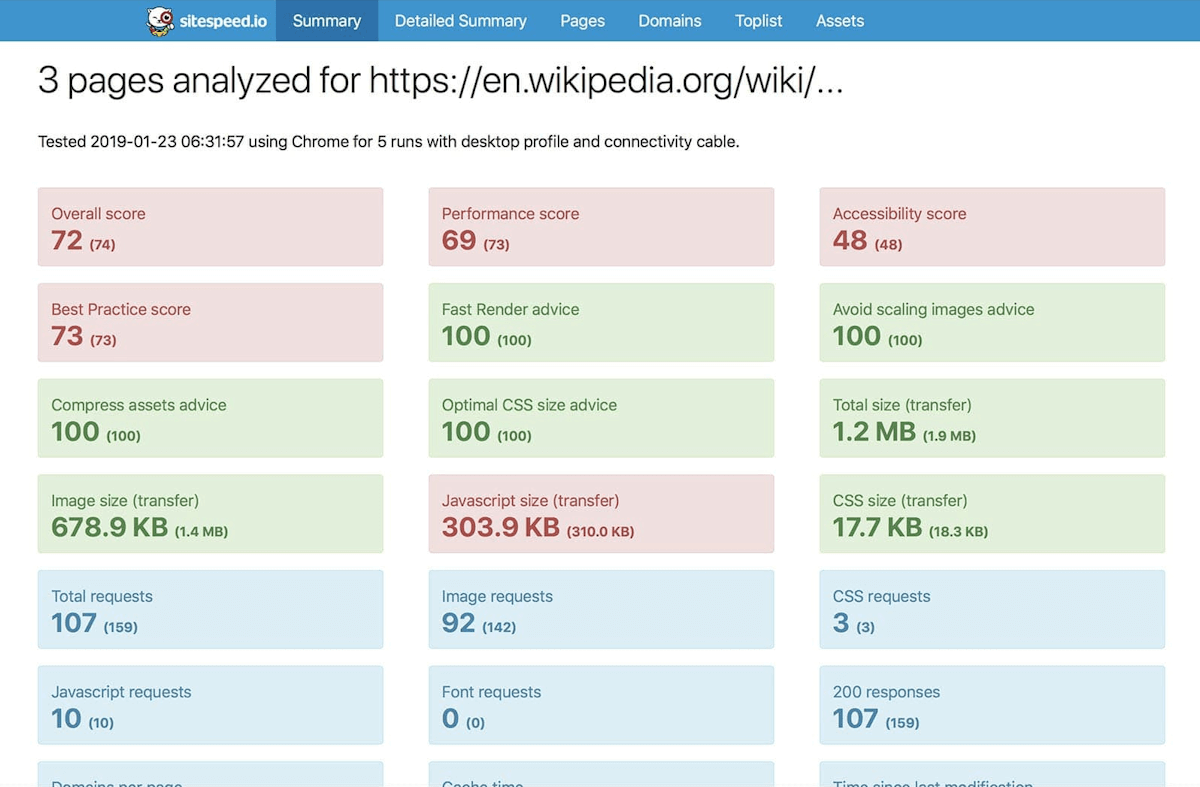
Task: Open the Fast Render advice card
Action: (x=601, y=322)
